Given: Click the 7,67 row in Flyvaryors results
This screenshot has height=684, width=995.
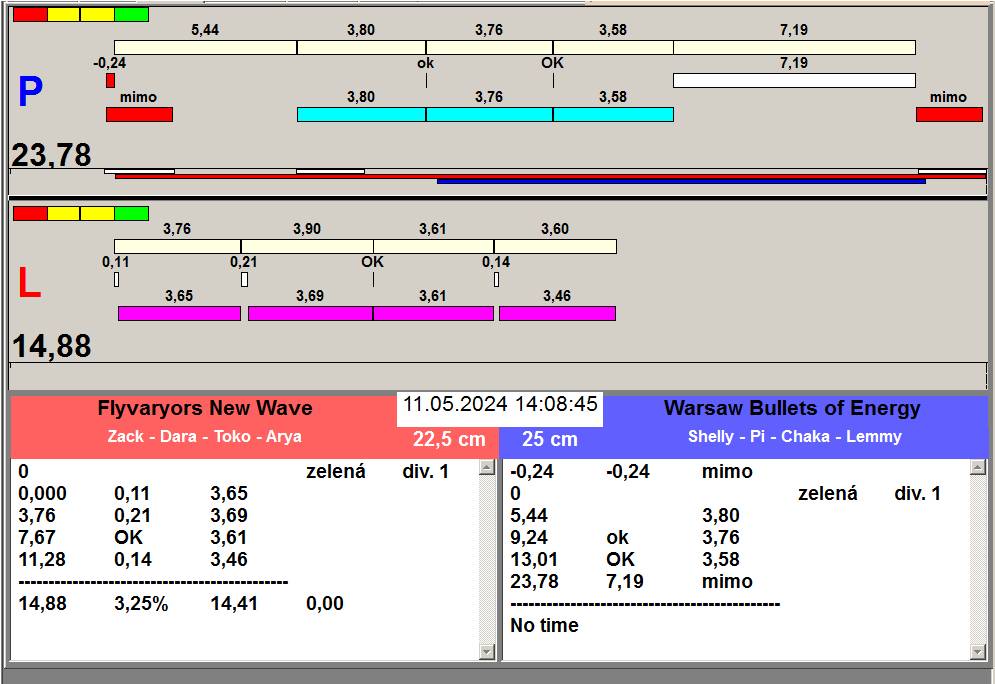Looking at the screenshot, I should pos(133,537).
